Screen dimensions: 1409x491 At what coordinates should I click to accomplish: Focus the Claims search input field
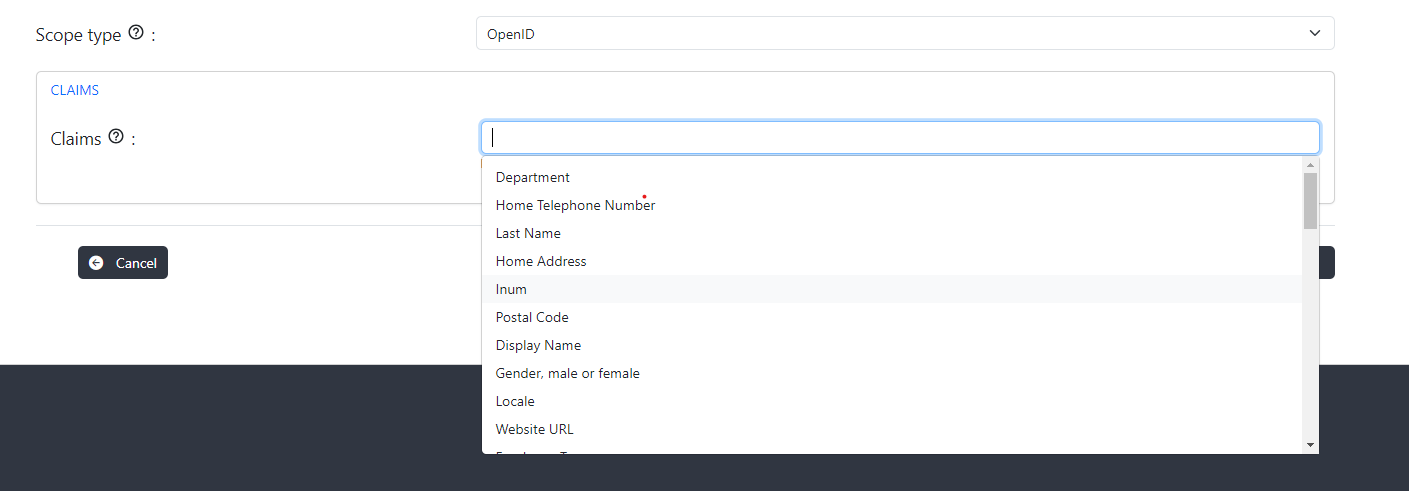coord(900,138)
